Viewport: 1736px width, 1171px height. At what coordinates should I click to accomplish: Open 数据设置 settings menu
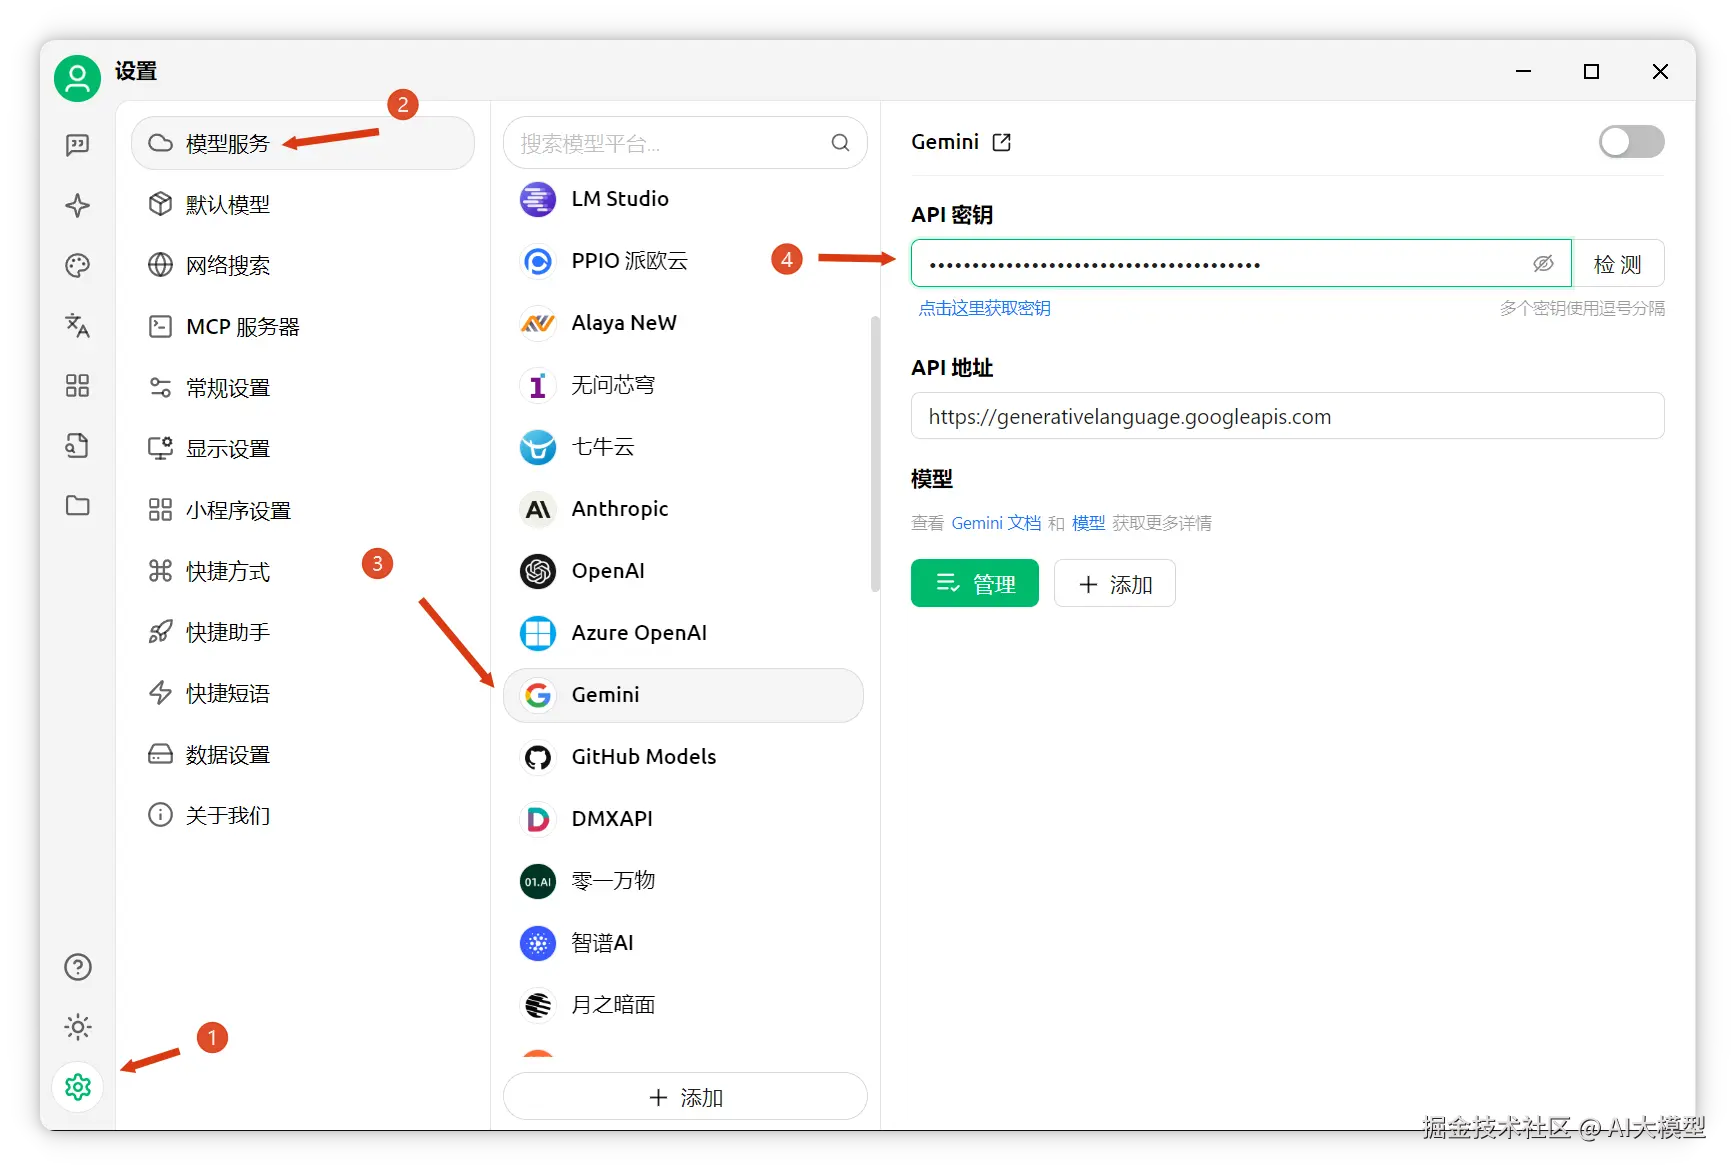coord(302,754)
